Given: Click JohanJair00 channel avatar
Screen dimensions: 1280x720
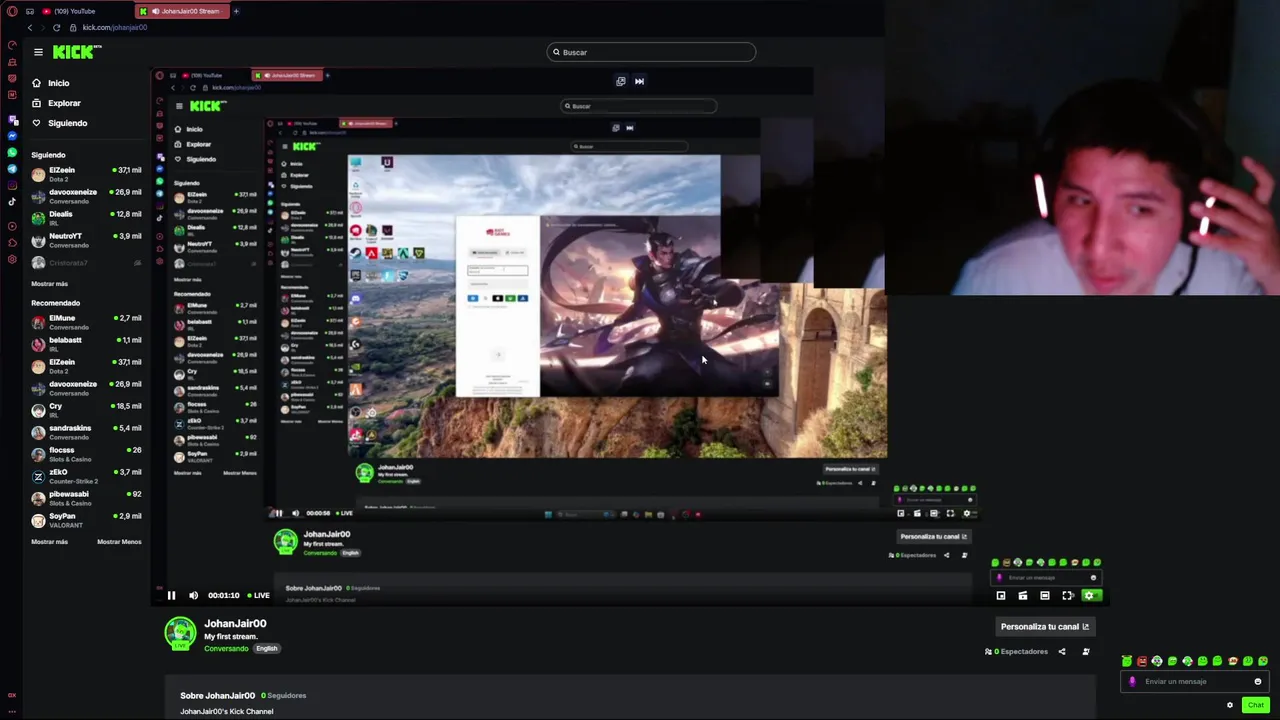Looking at the screenshot, I should click(x=181, y=633).
